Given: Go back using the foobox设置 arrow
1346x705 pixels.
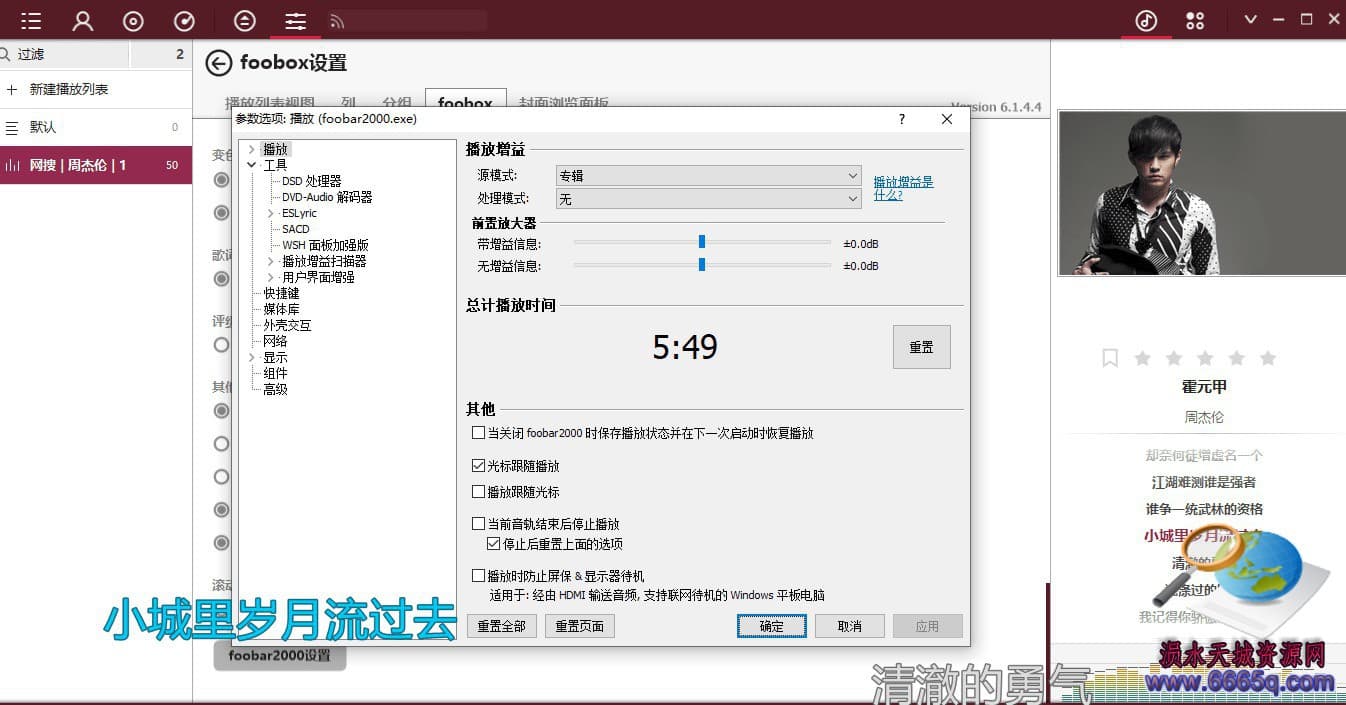Looking at the screenshot, I should pyautogui.click(x=218, y=63).
